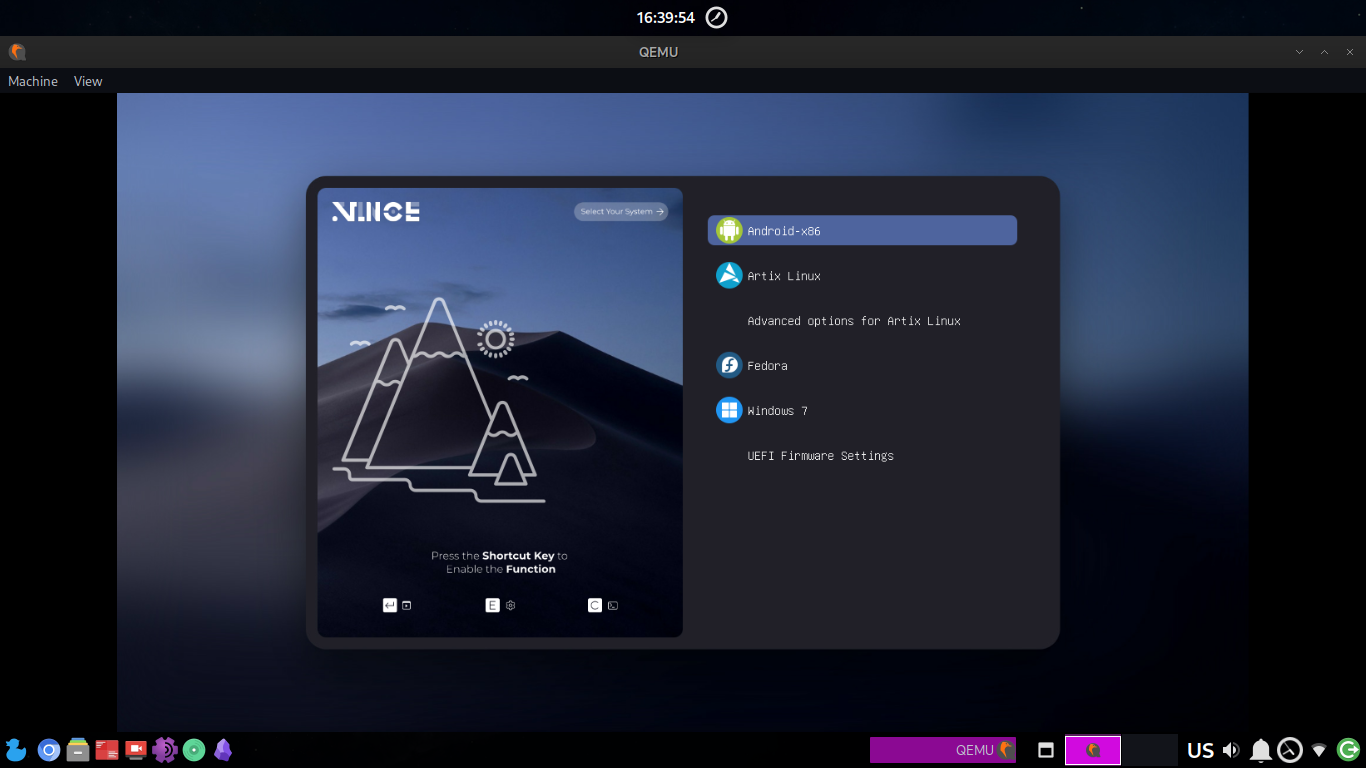Select the Android-x86 boot entry
The width and height of the screenshot is (1366, 768).
click(862, 230)
